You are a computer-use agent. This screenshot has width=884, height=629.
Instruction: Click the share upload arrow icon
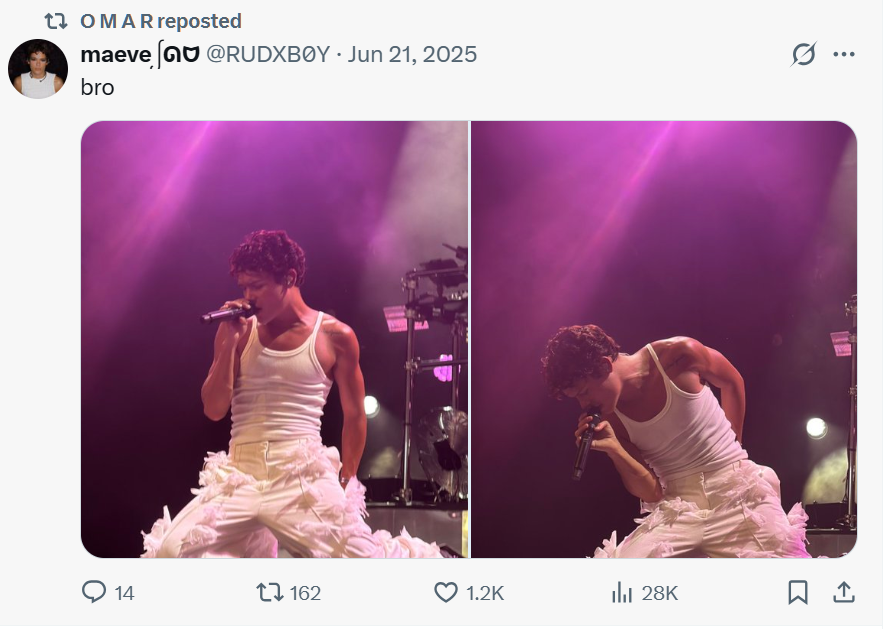point(843,593)
